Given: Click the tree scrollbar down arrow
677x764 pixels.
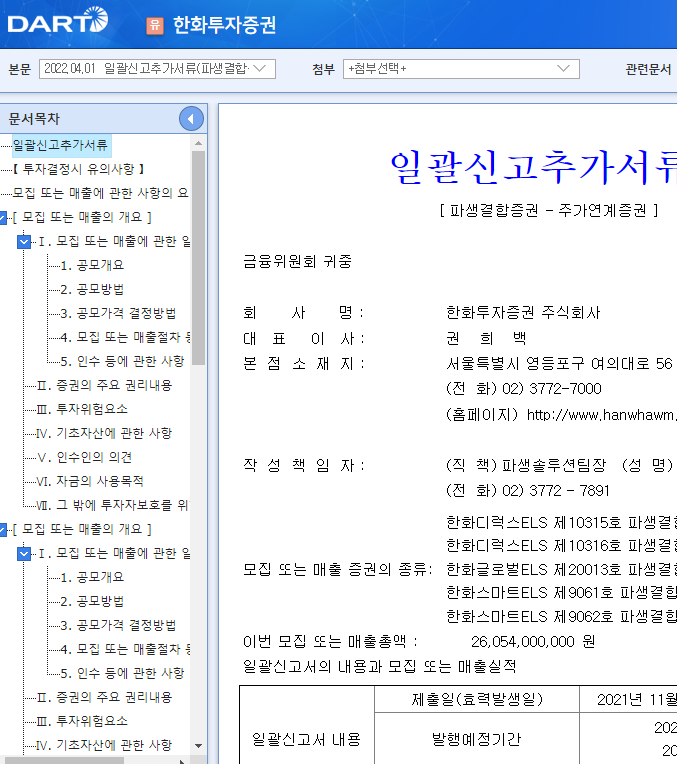Looking at the screenshot, I should coord(198,745).
